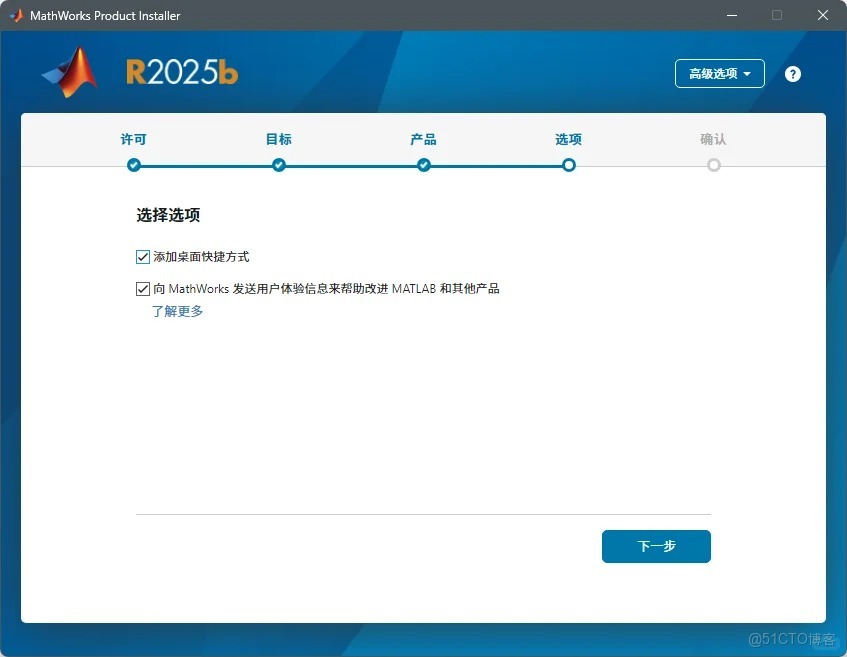The image size is (847, 657).
Task: Click the 确认 step gray circle
Action: tap(713, 165)
